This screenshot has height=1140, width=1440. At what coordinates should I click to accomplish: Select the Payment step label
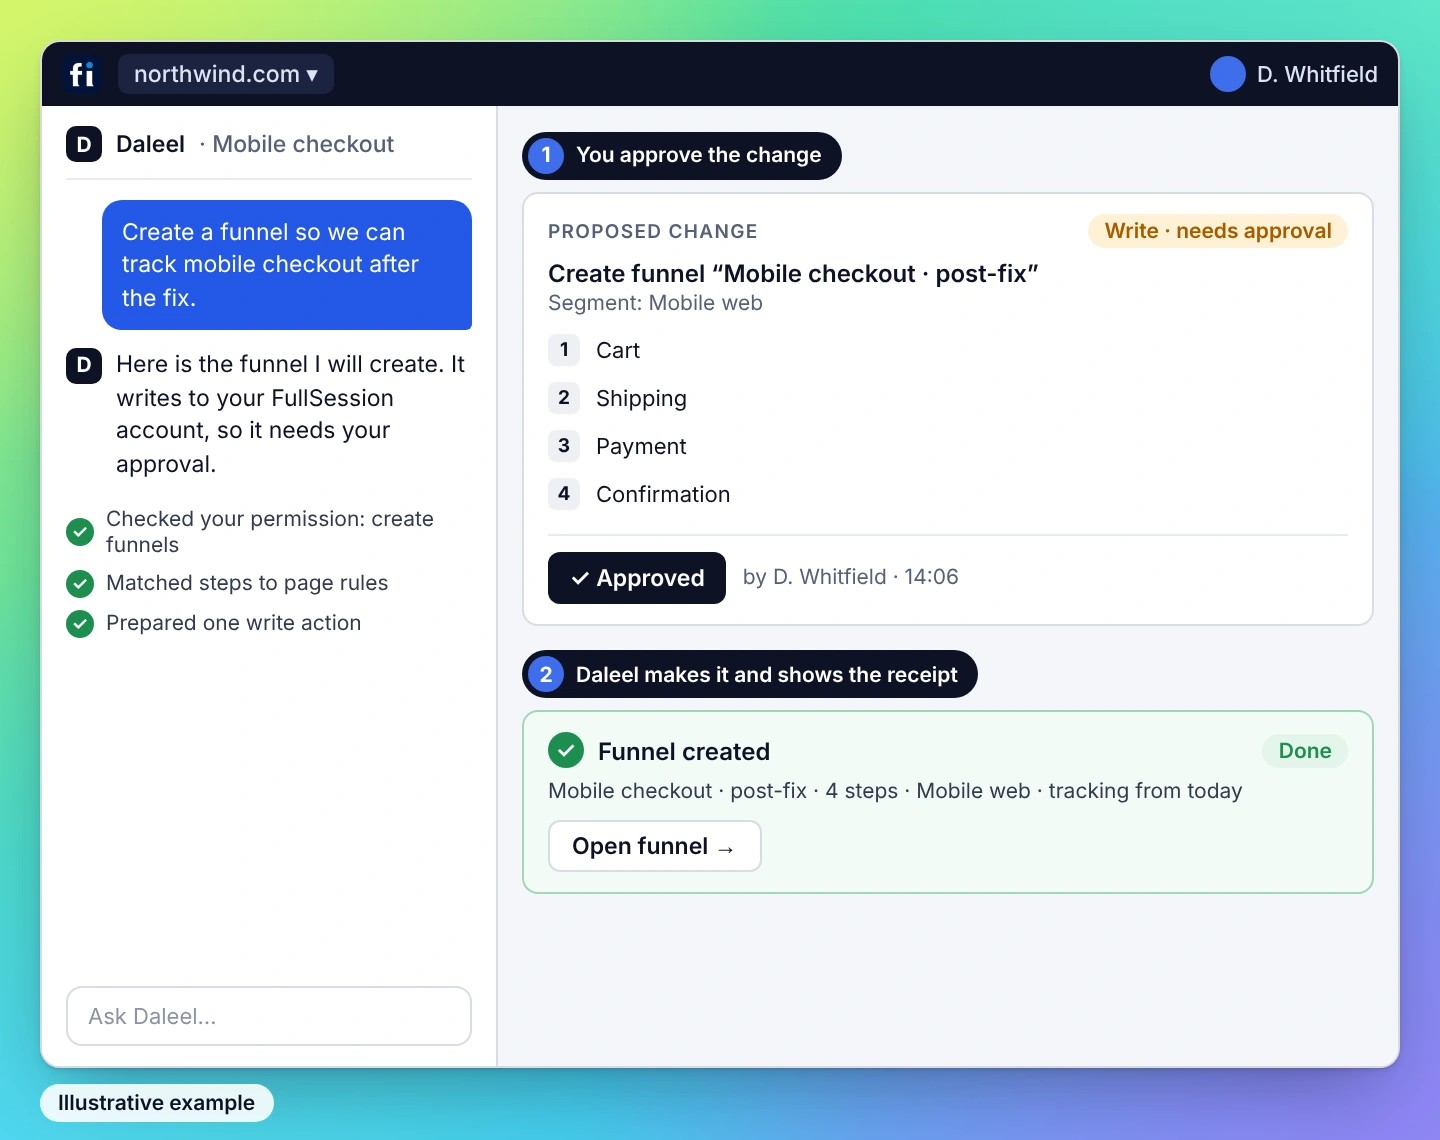[641, 446]
